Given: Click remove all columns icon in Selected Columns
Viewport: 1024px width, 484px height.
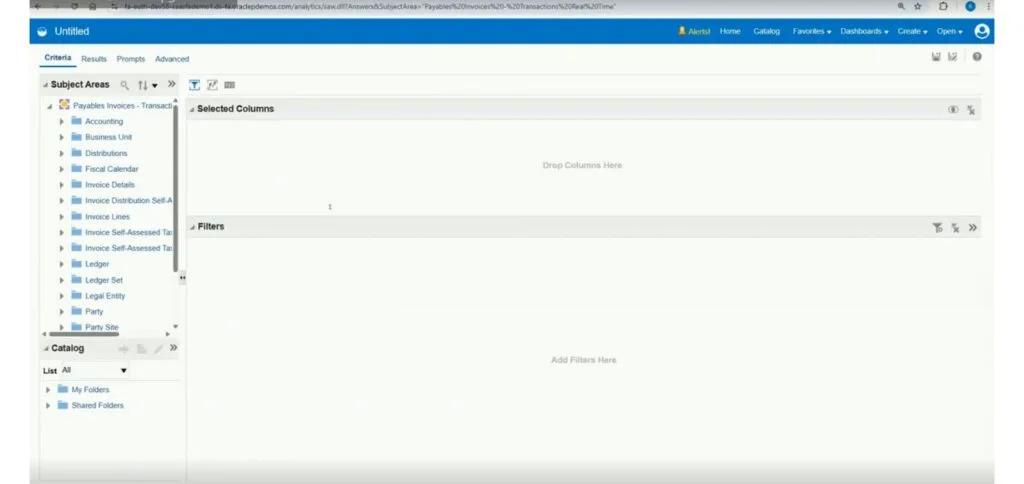Looking at the screenshot, I should coord(971,110).
